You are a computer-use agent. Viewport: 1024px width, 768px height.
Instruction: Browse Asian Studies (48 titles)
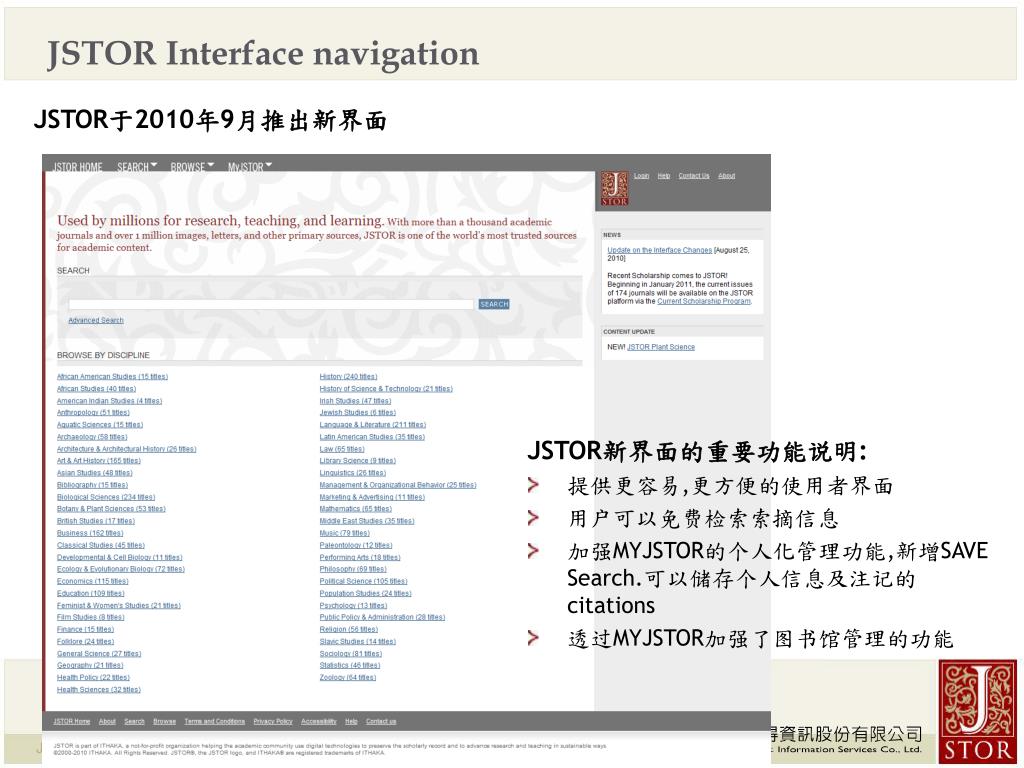pos(94,473)
